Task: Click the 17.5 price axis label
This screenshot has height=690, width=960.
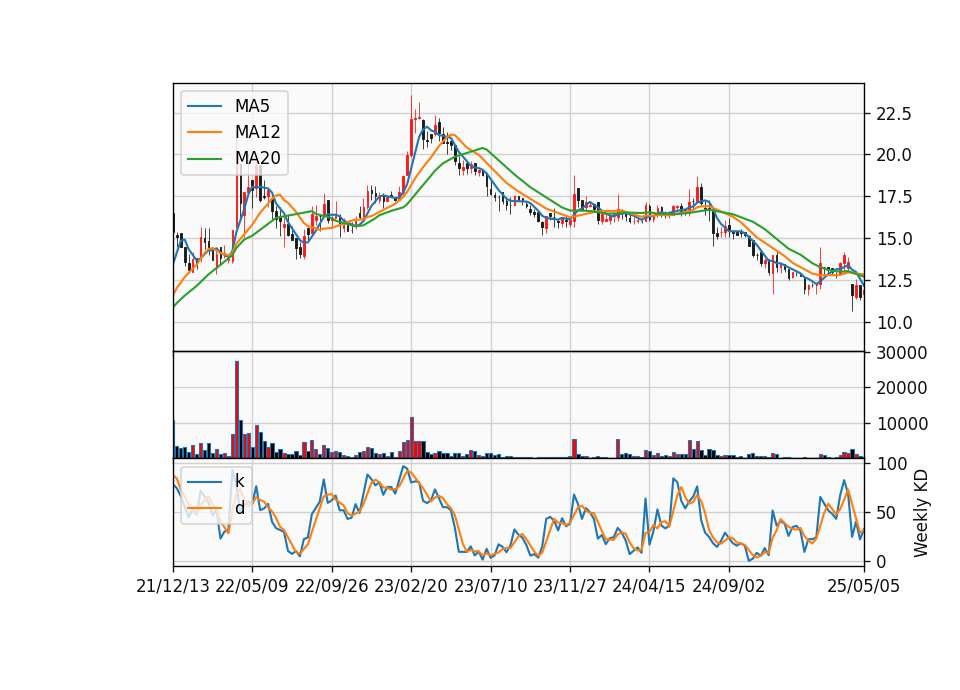Action: pos(894,197)
